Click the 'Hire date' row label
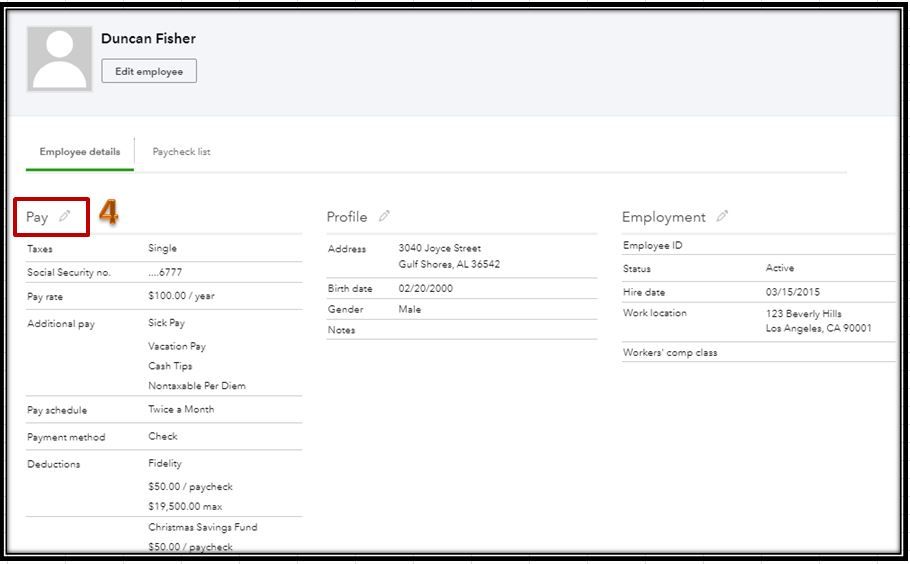The width and height of the screenshot is (910, 564). pos(644,292)
